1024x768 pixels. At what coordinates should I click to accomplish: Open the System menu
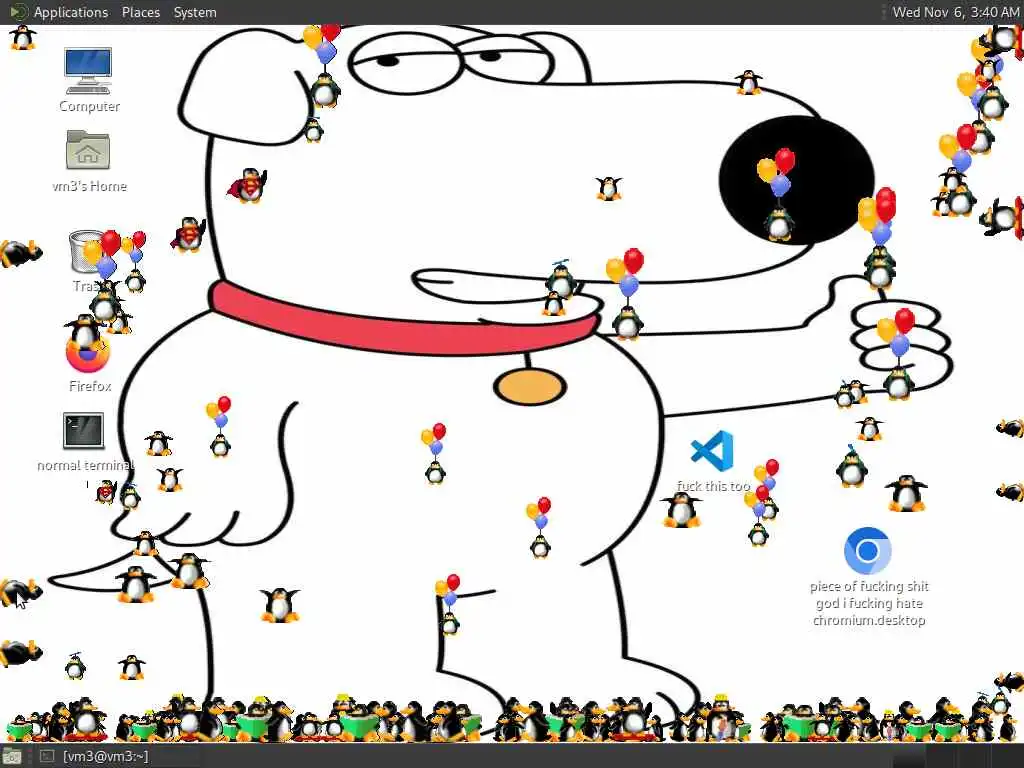tap(195, 12)
